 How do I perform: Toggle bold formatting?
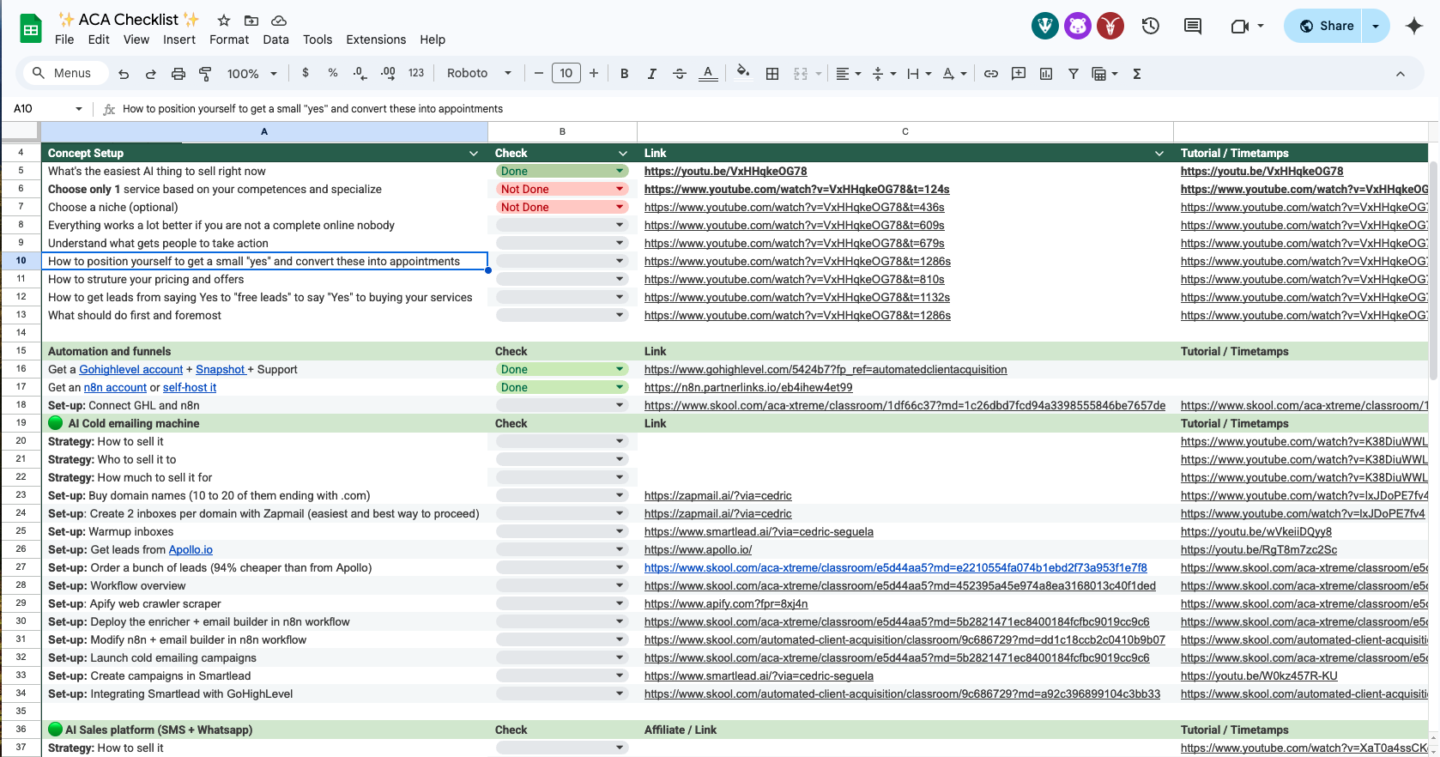[625, 73]
